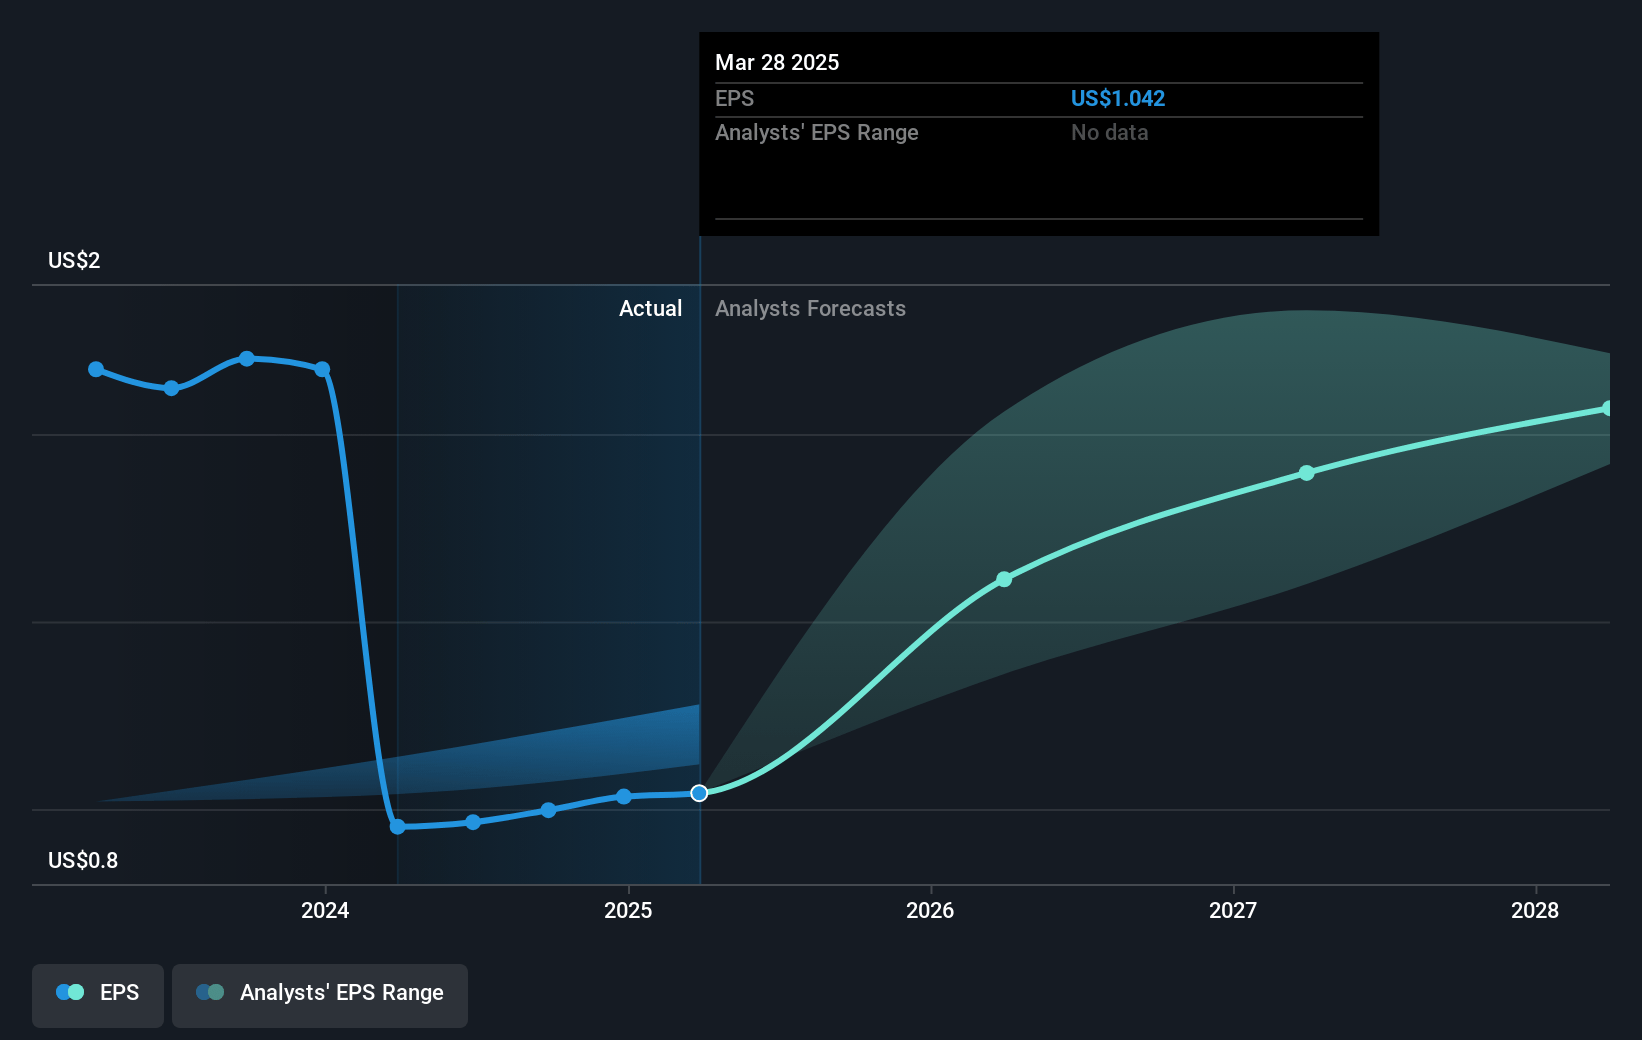Click the 2026 x-axis label
This screenshot has width=1642, height=1040.
click(930, 910)
